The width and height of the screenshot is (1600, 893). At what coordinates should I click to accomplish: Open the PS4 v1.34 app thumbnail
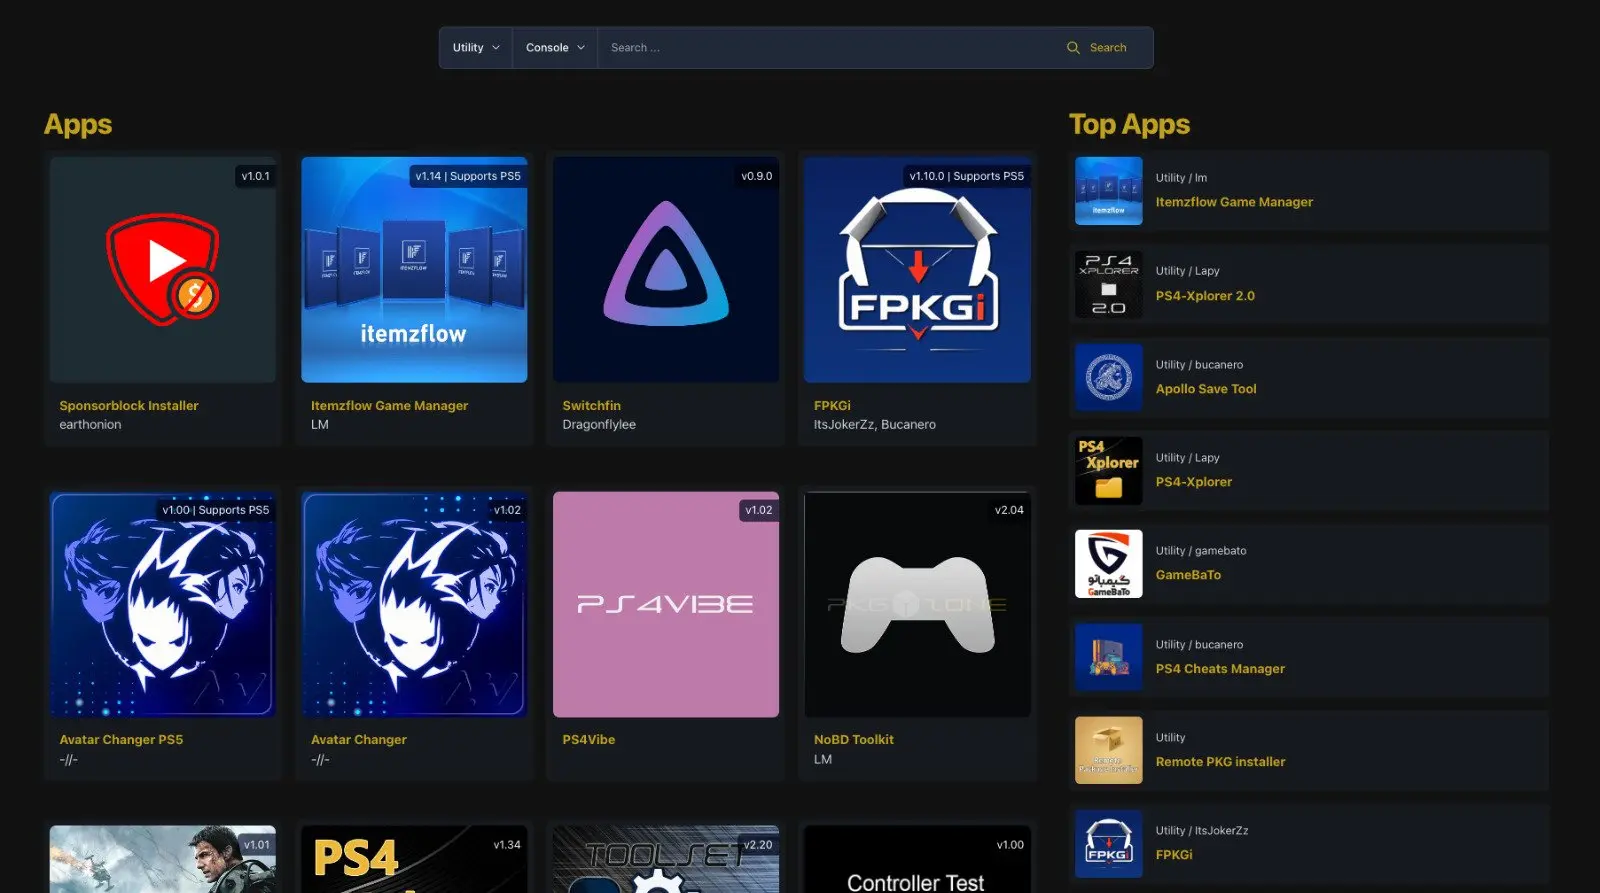pos(414,859)
